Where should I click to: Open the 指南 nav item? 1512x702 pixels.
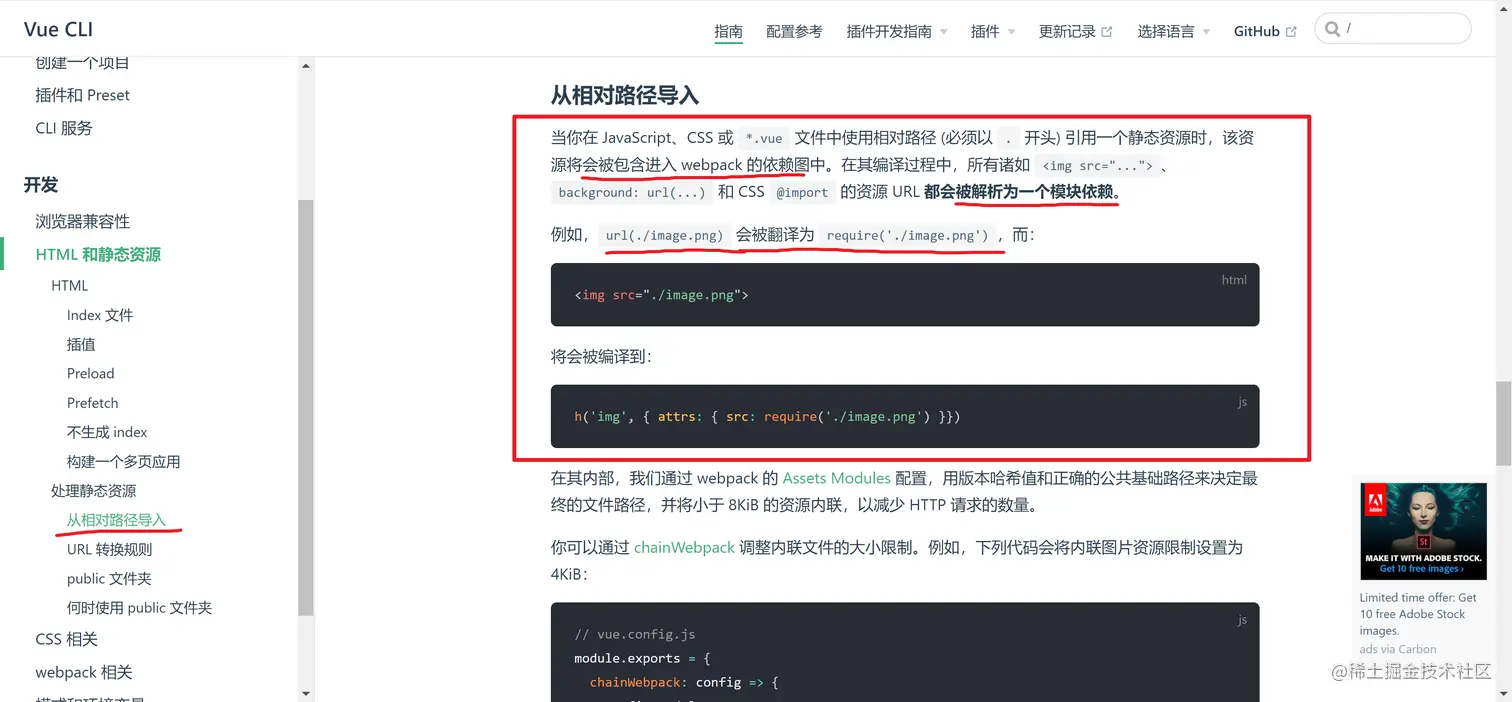click(x=728, y=31)
